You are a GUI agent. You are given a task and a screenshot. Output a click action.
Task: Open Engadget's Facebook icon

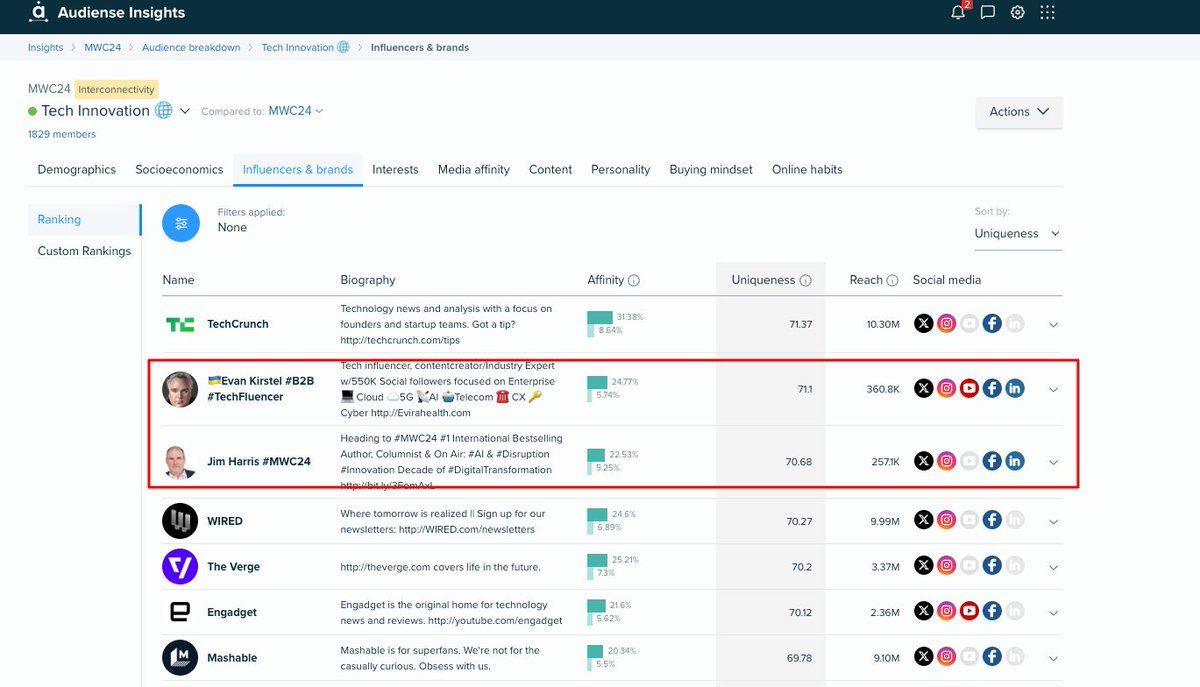(x=992, y=612)
